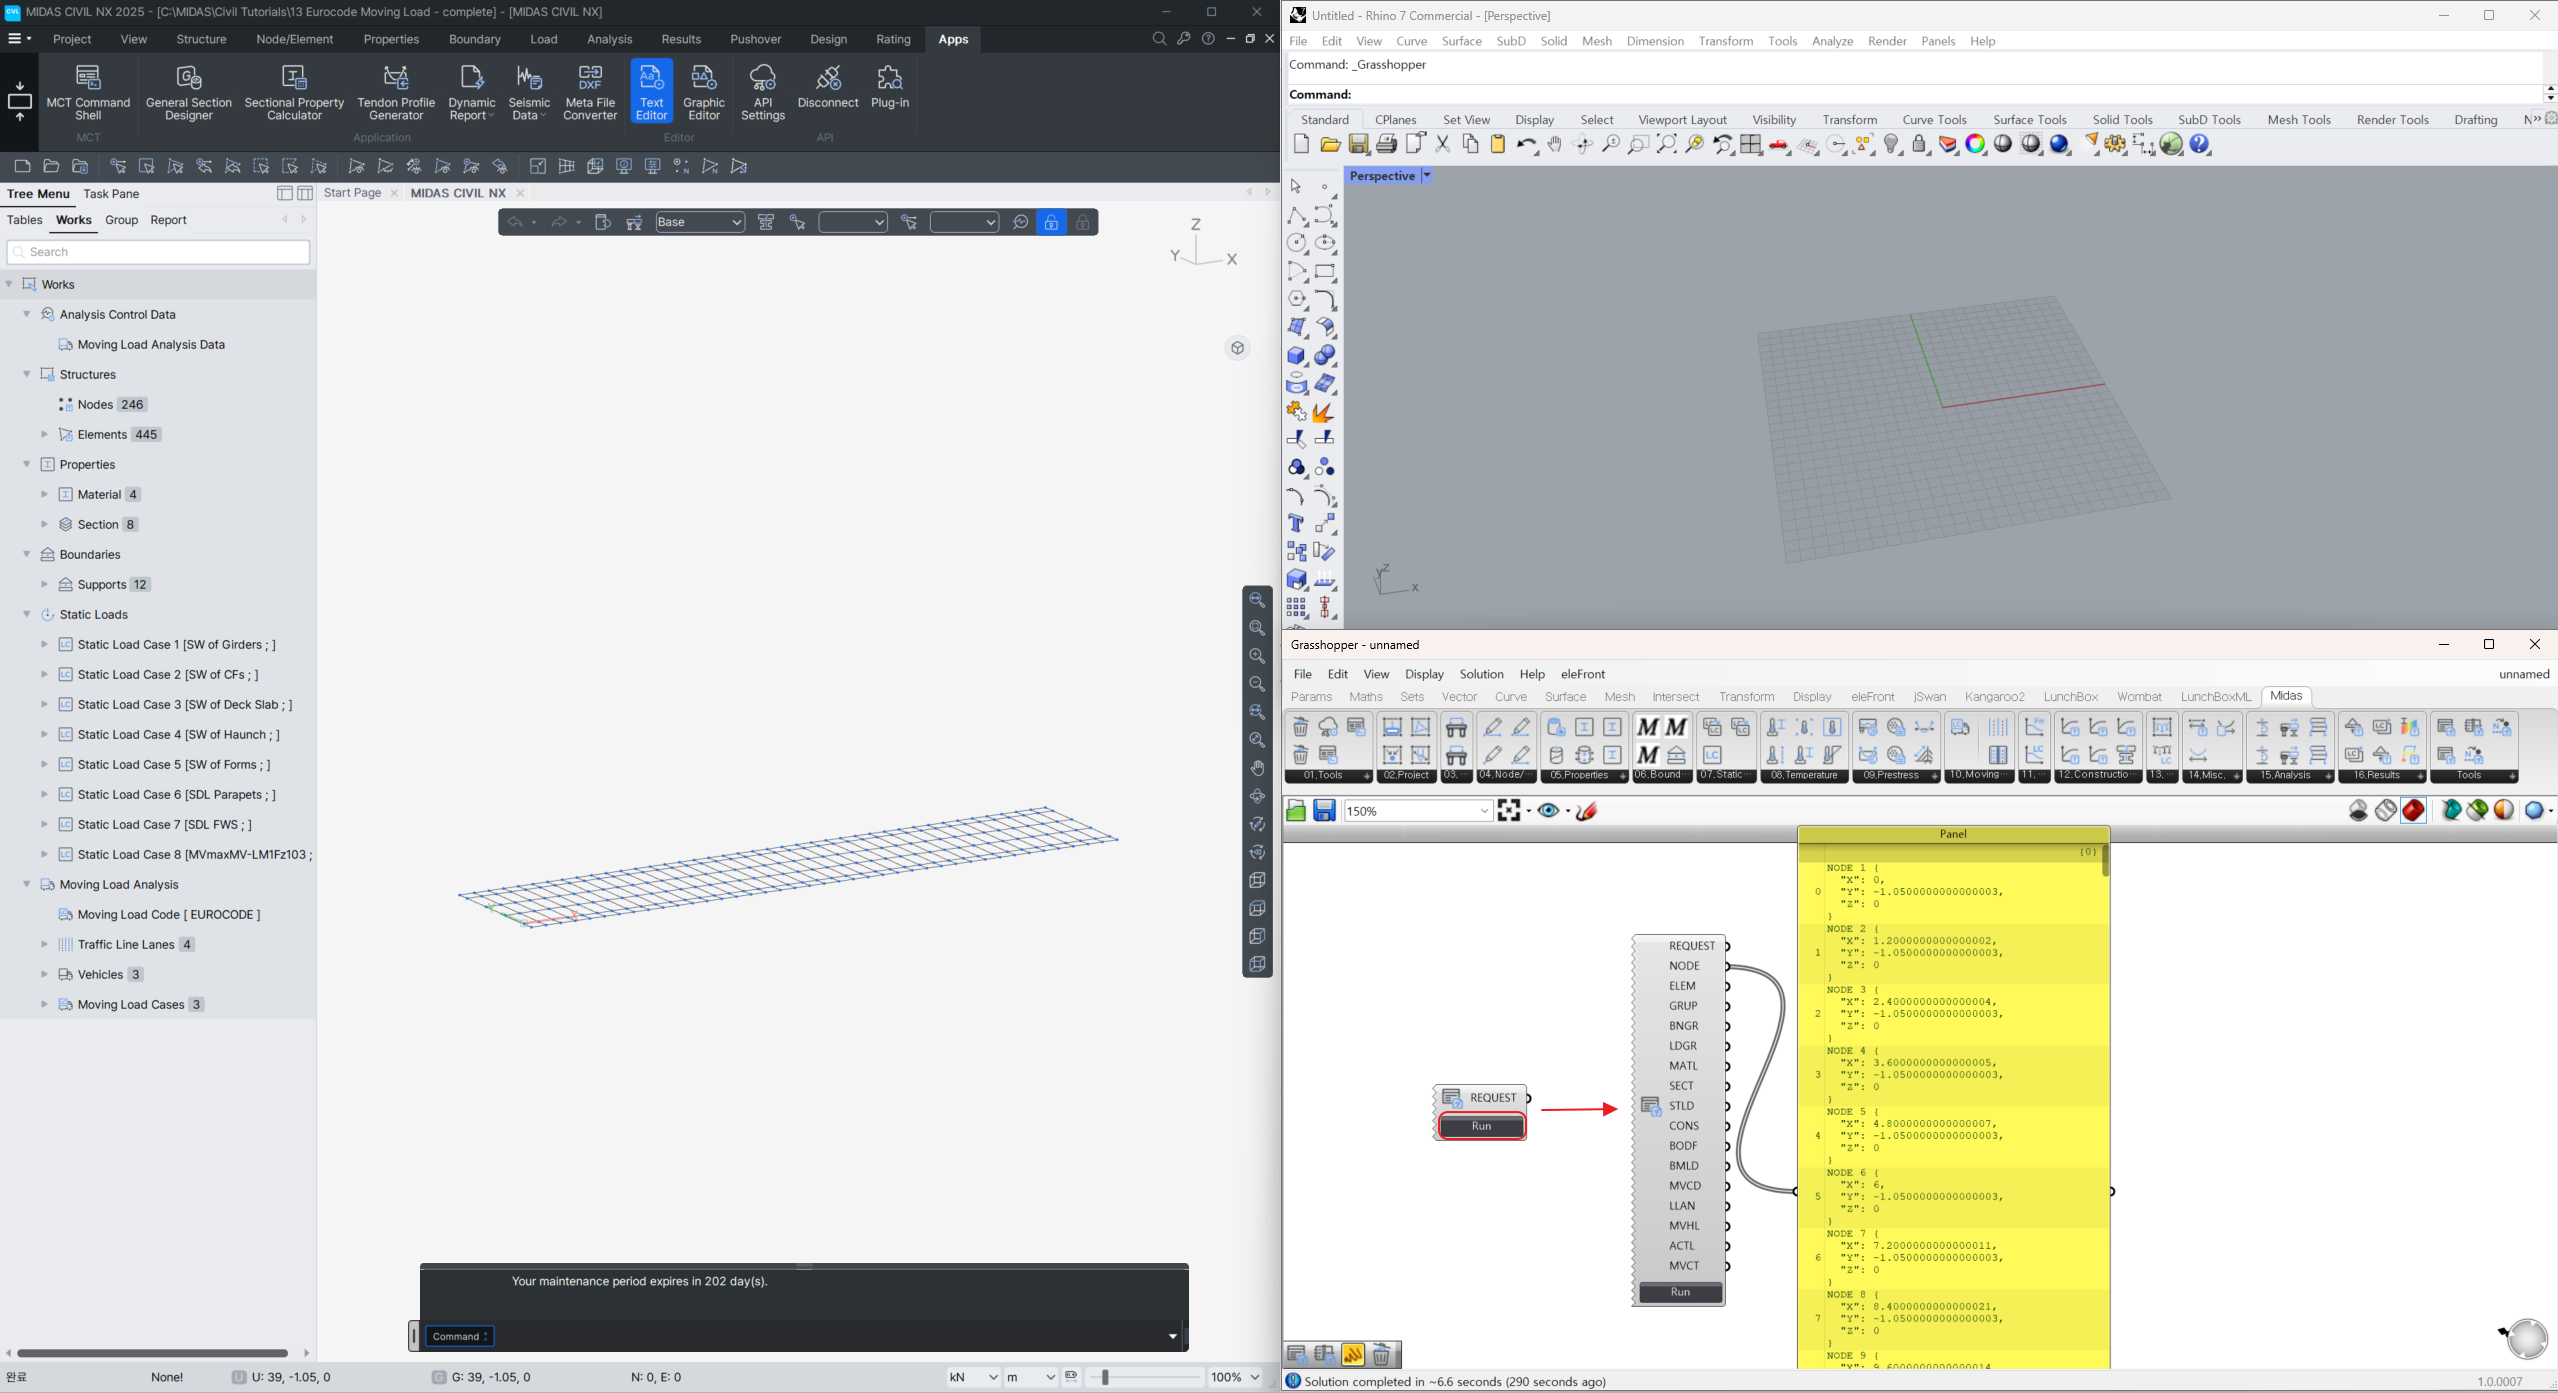Open the Text Editor app
2558x1393 pixels.
point(651,92)
